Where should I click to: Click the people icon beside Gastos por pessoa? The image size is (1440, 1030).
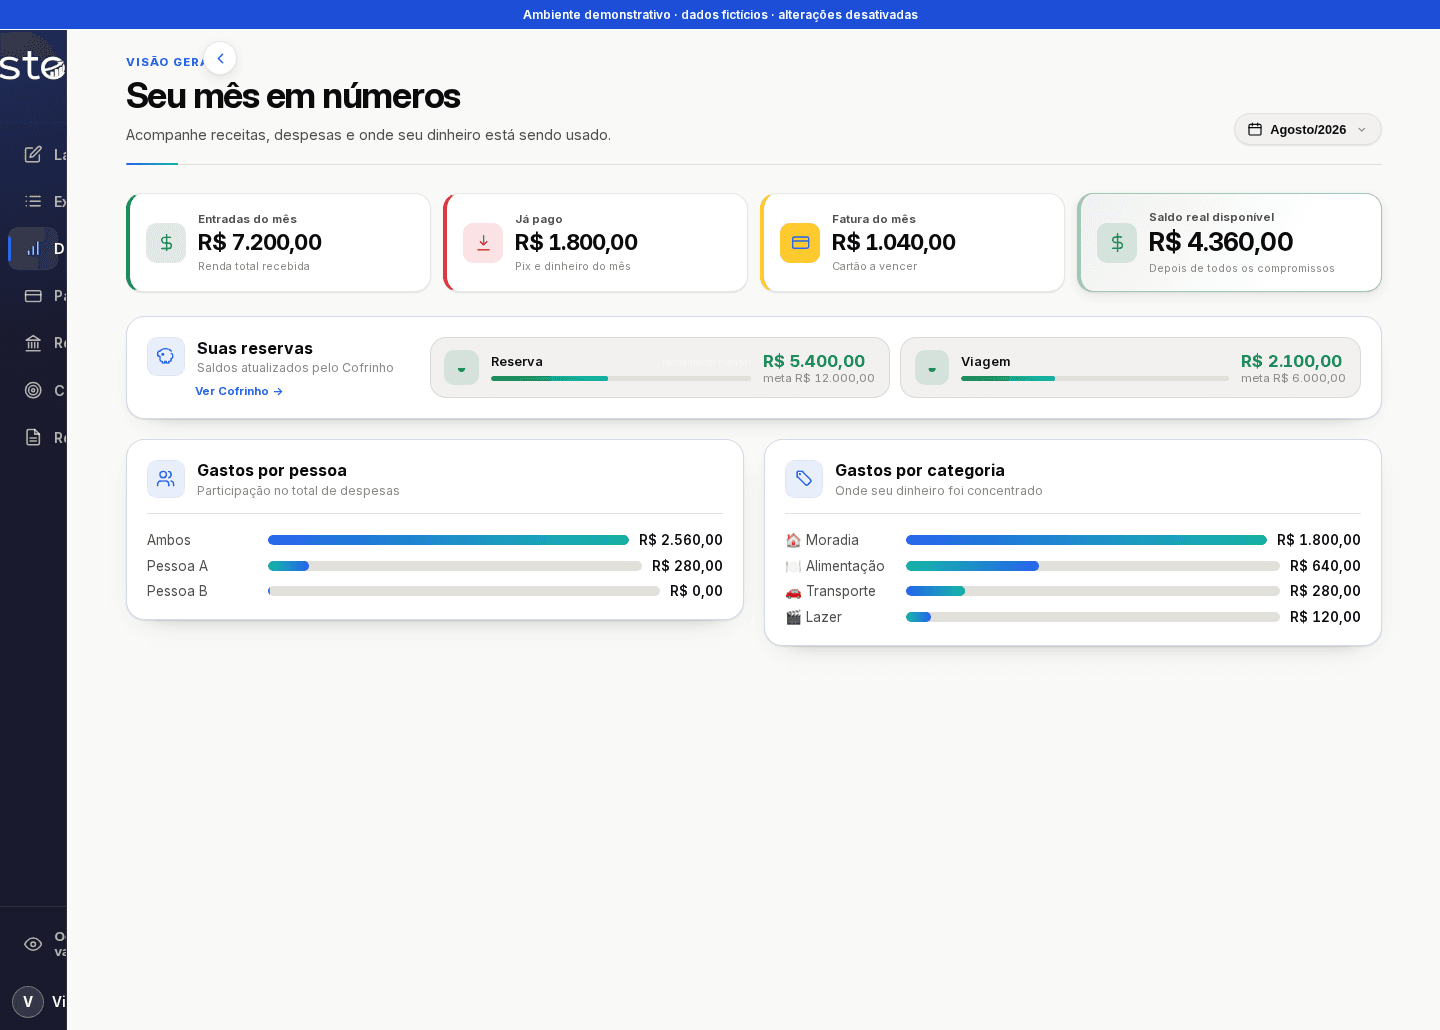[x=166, y=479]
